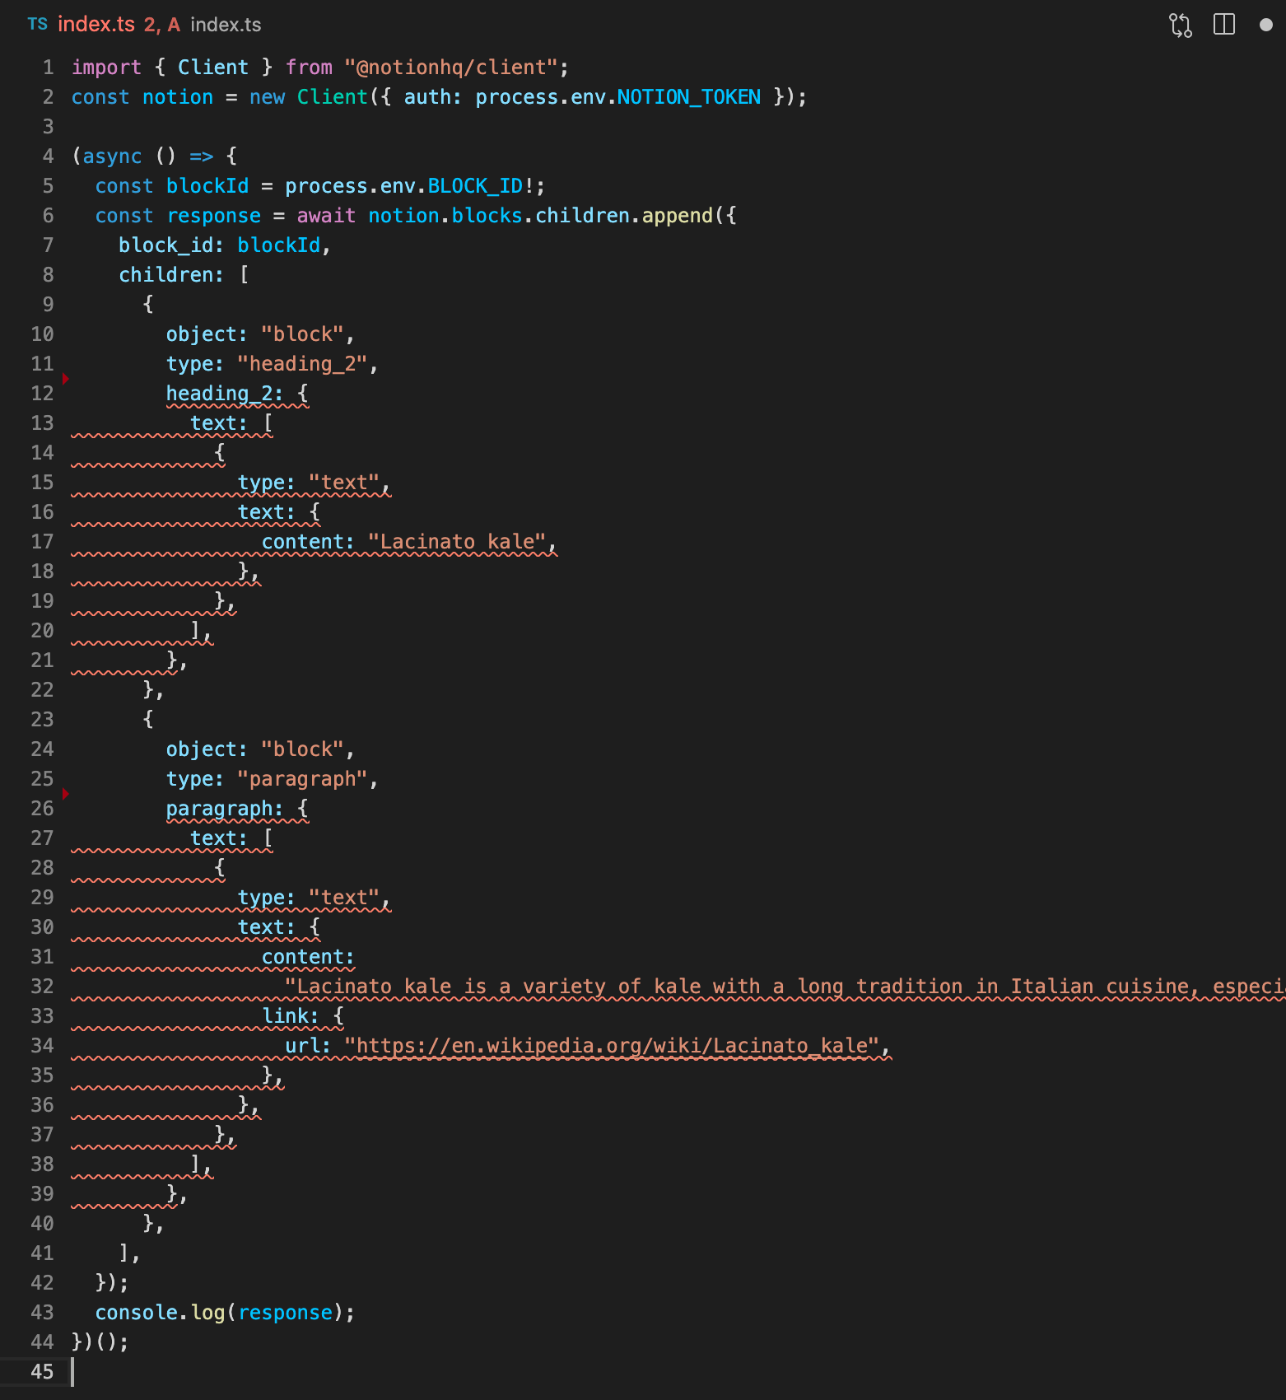The height and width of the screenshot is (1400, 1286).
Task: Select line number 1 in the gutter
Action: pyautogui.click(x=48, y=67)
